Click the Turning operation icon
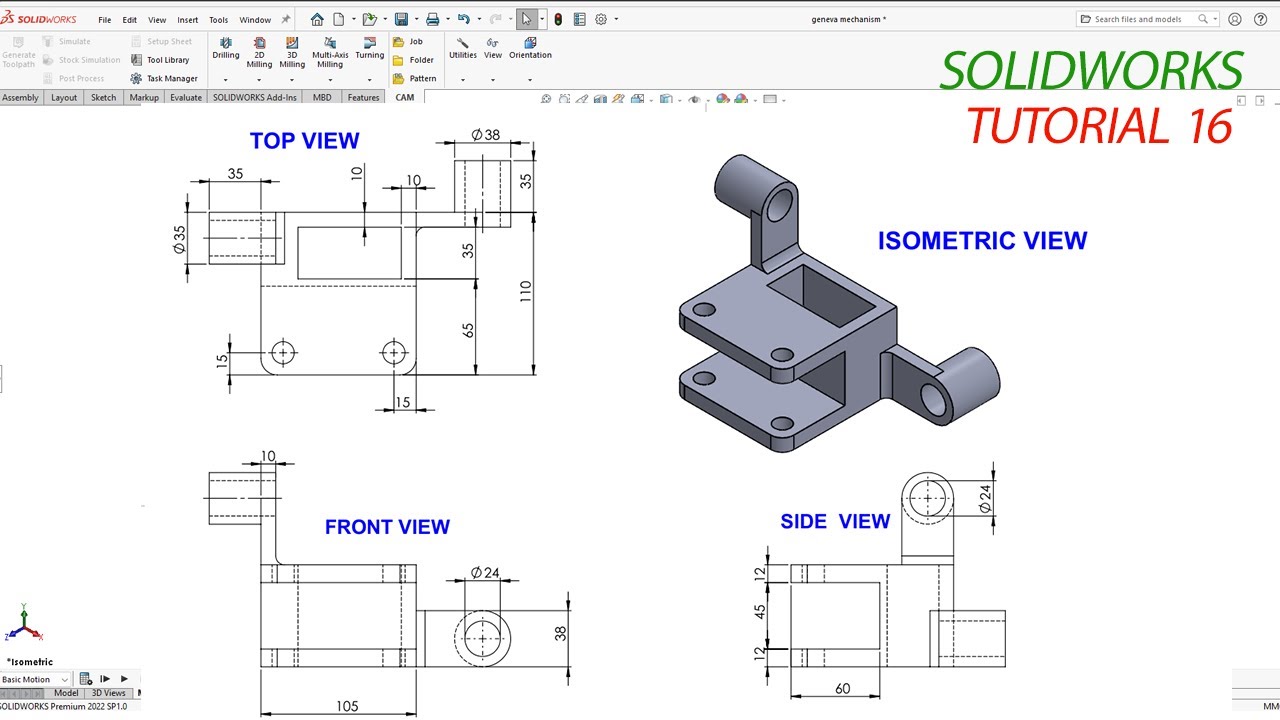1280x720 pixels. click(x=369, y=43)
